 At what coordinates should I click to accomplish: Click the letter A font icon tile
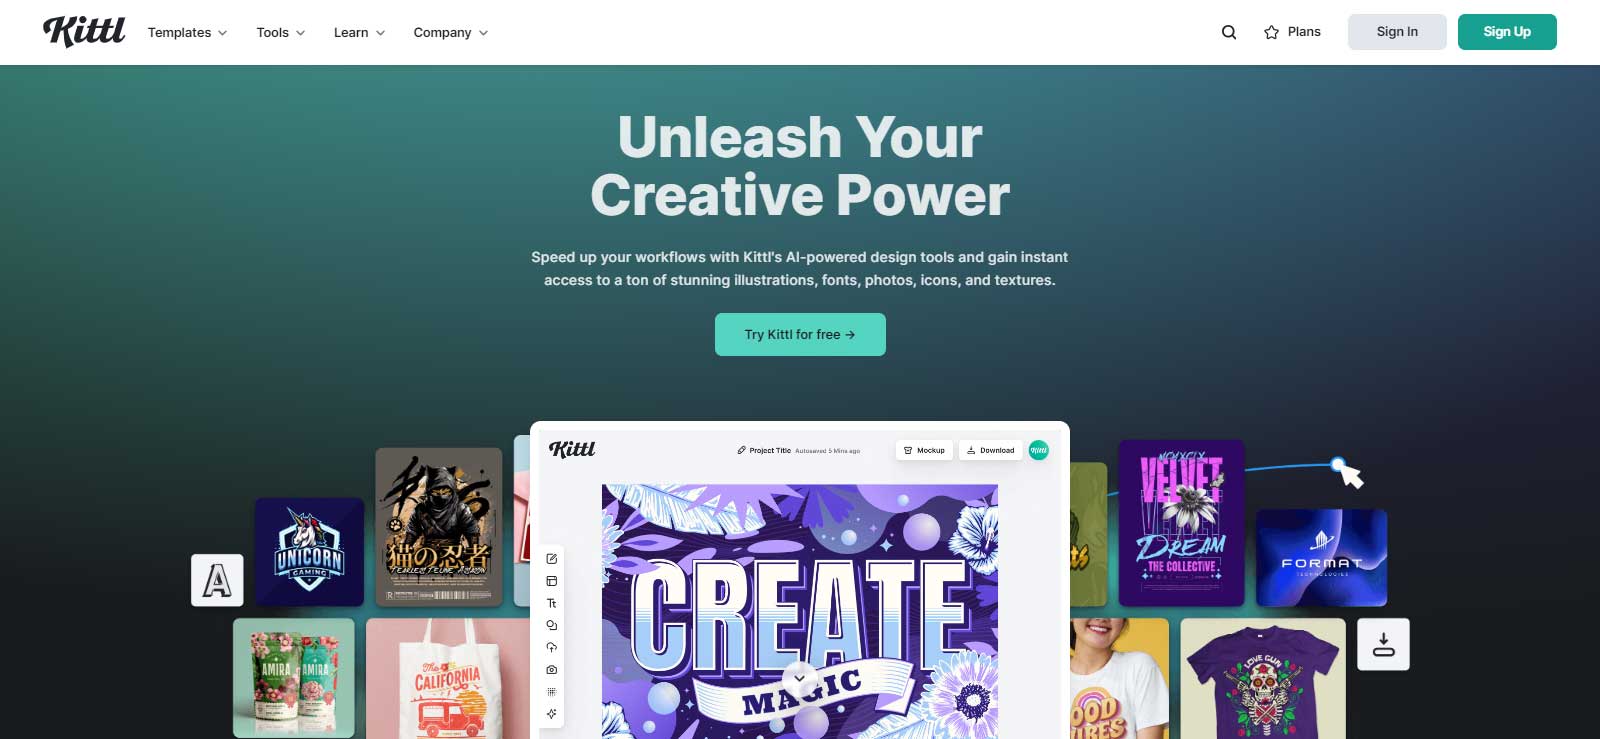coord(217,580)
